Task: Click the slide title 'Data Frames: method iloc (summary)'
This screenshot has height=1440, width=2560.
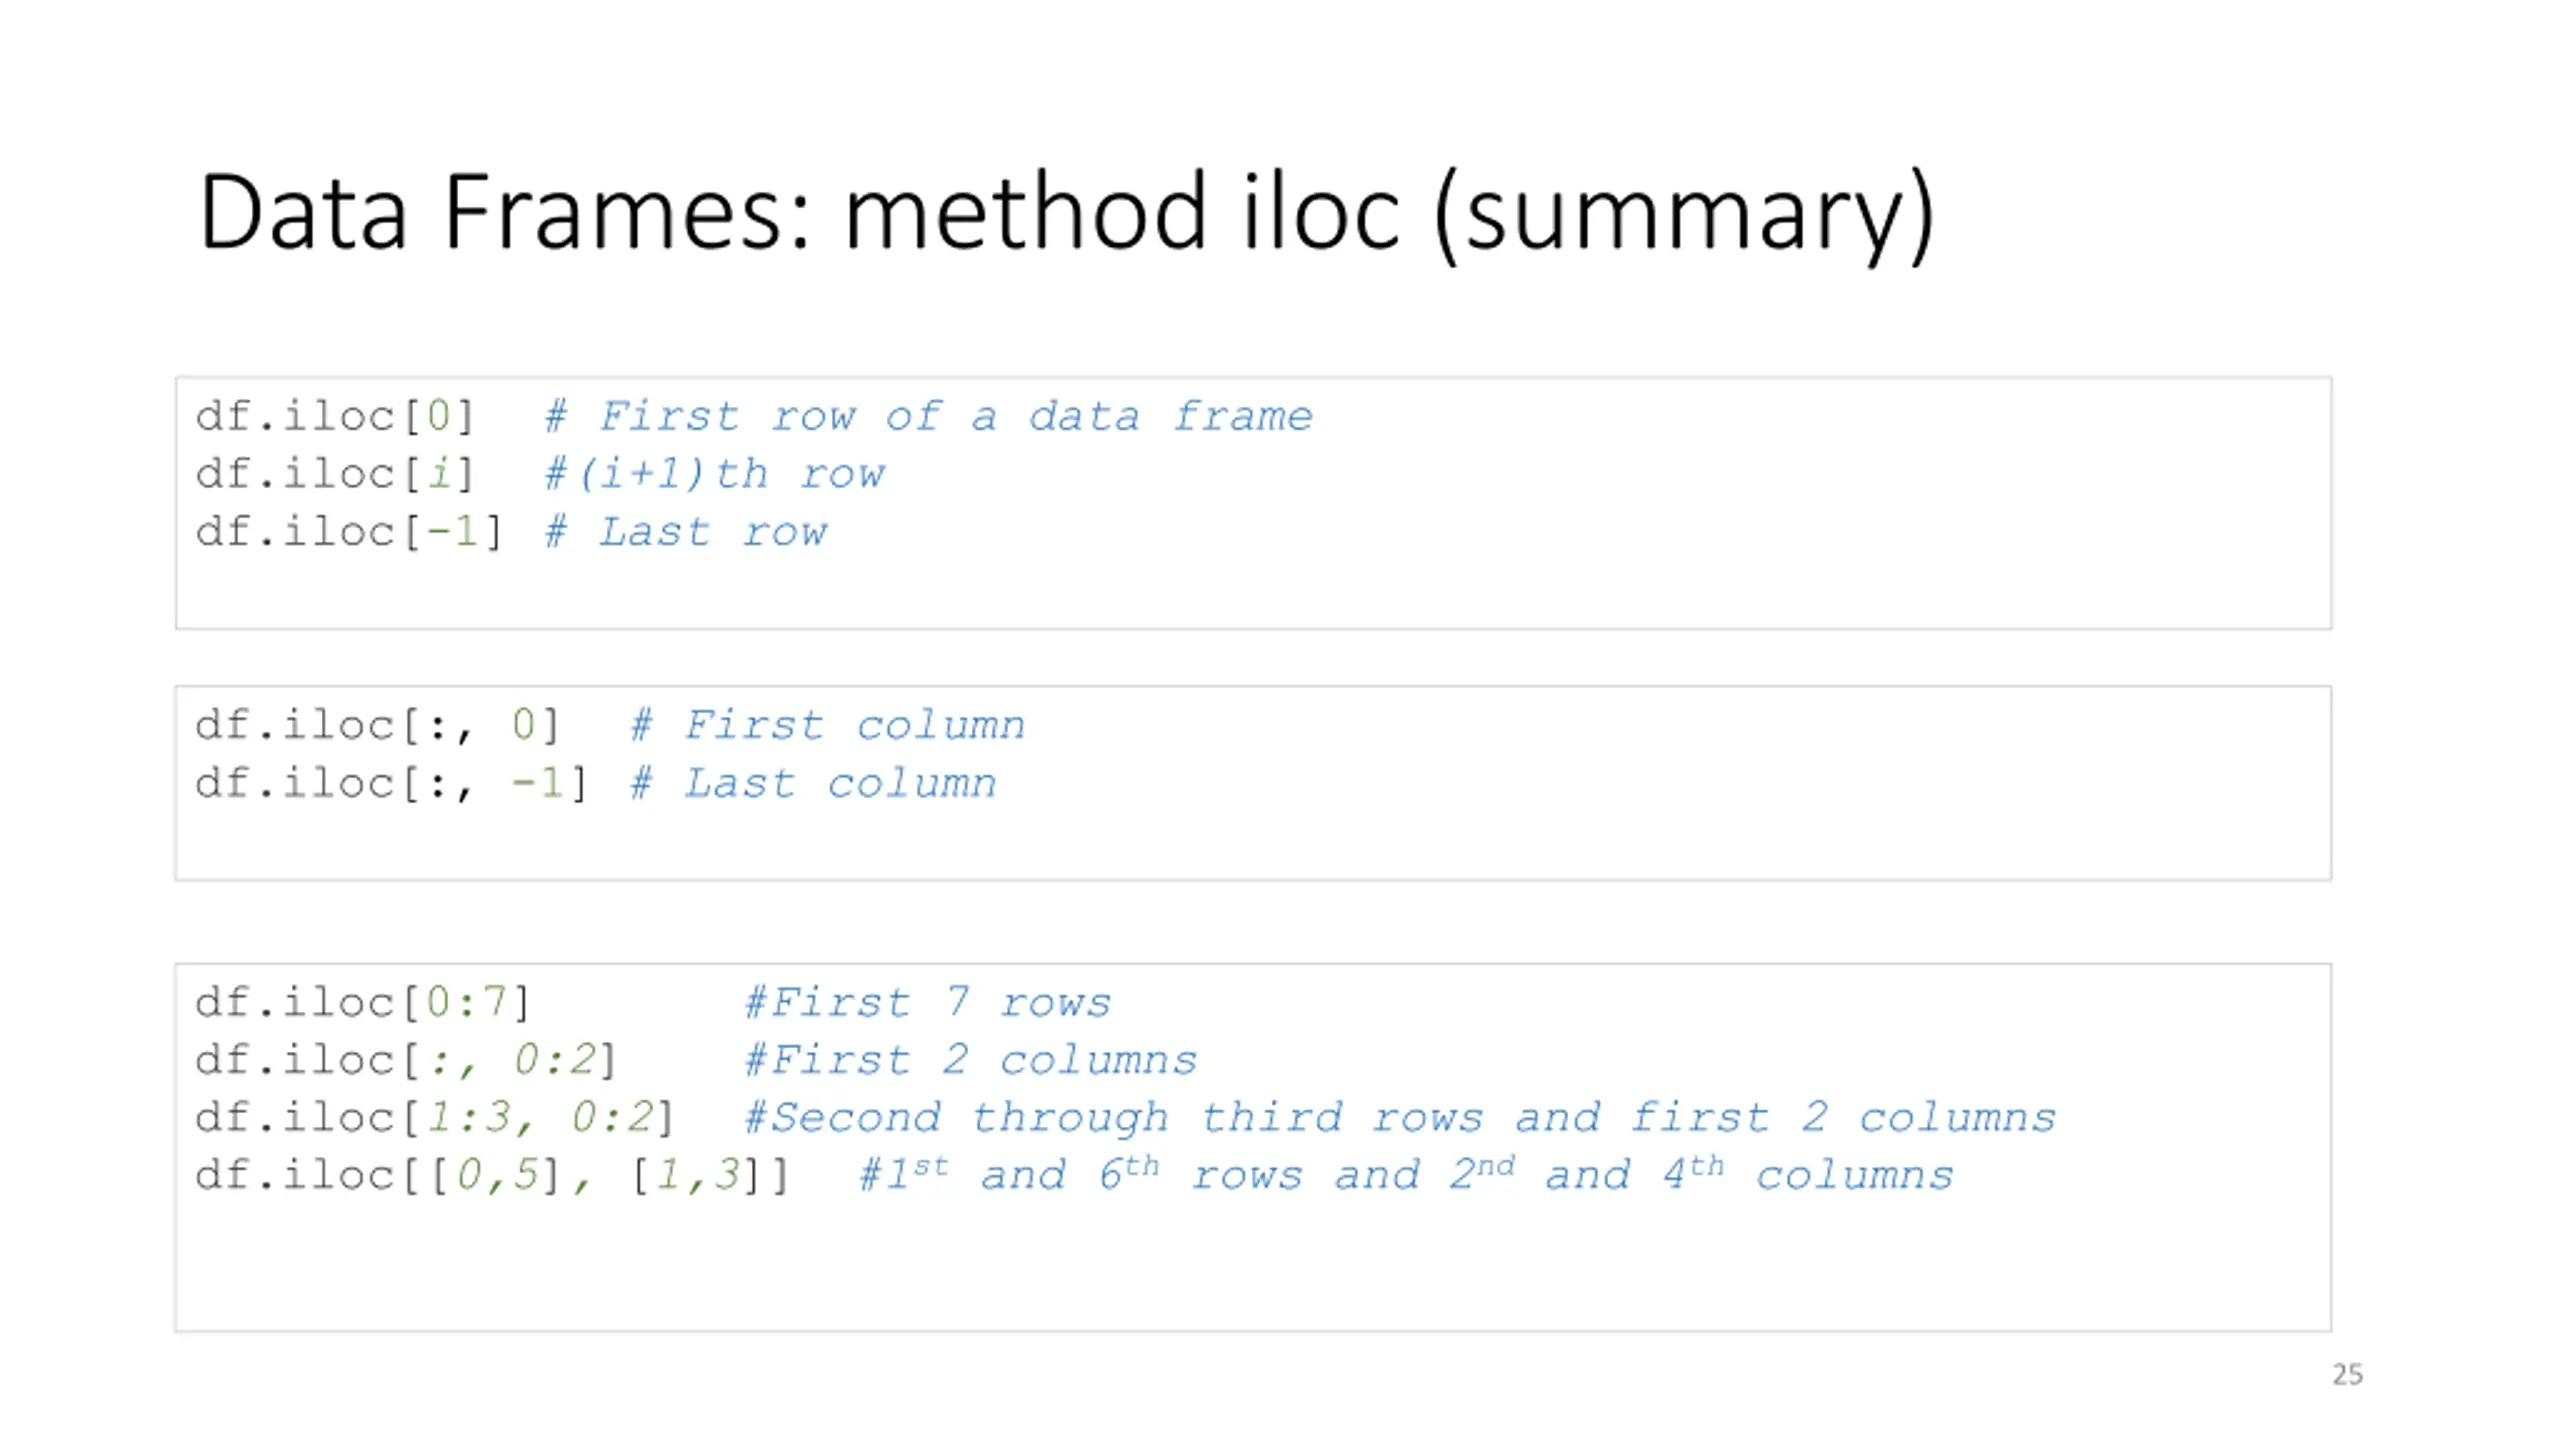Action: pos(1067,213)
